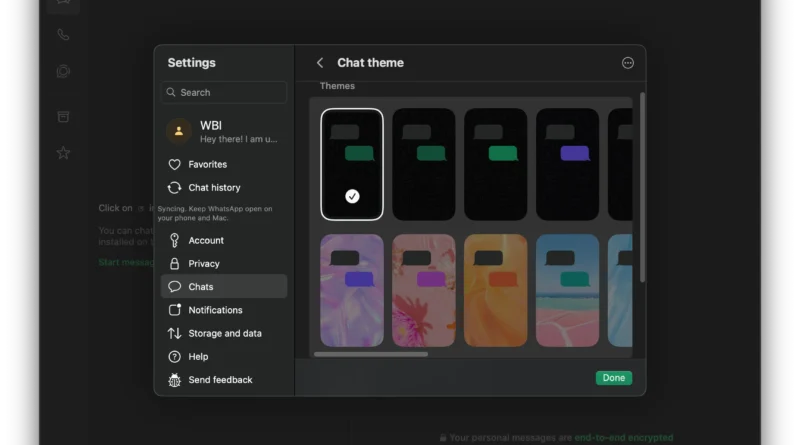Click the Favorites heart icon

174,164
